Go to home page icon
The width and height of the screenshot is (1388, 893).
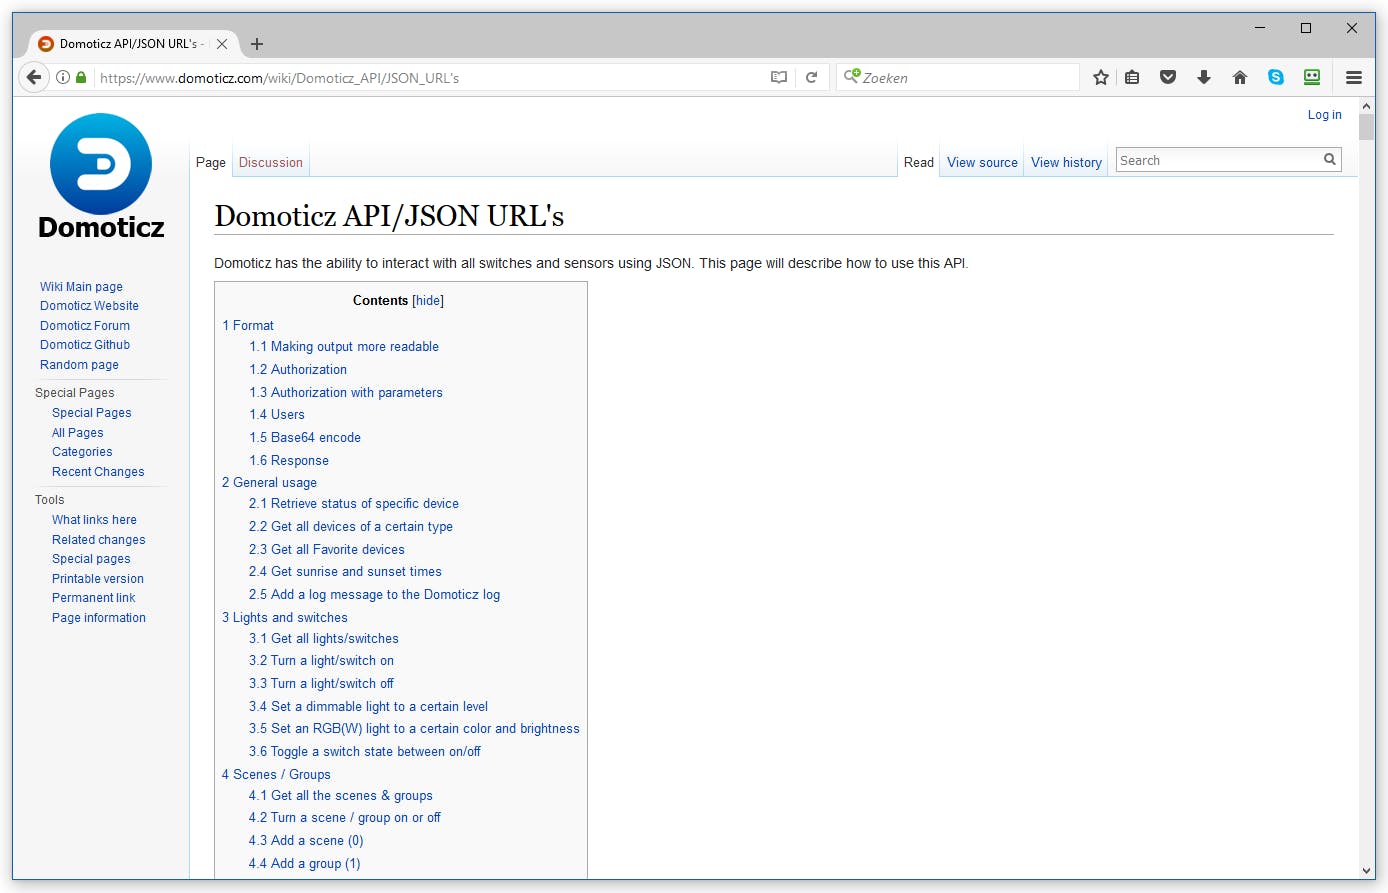[x=1240, y=77]
